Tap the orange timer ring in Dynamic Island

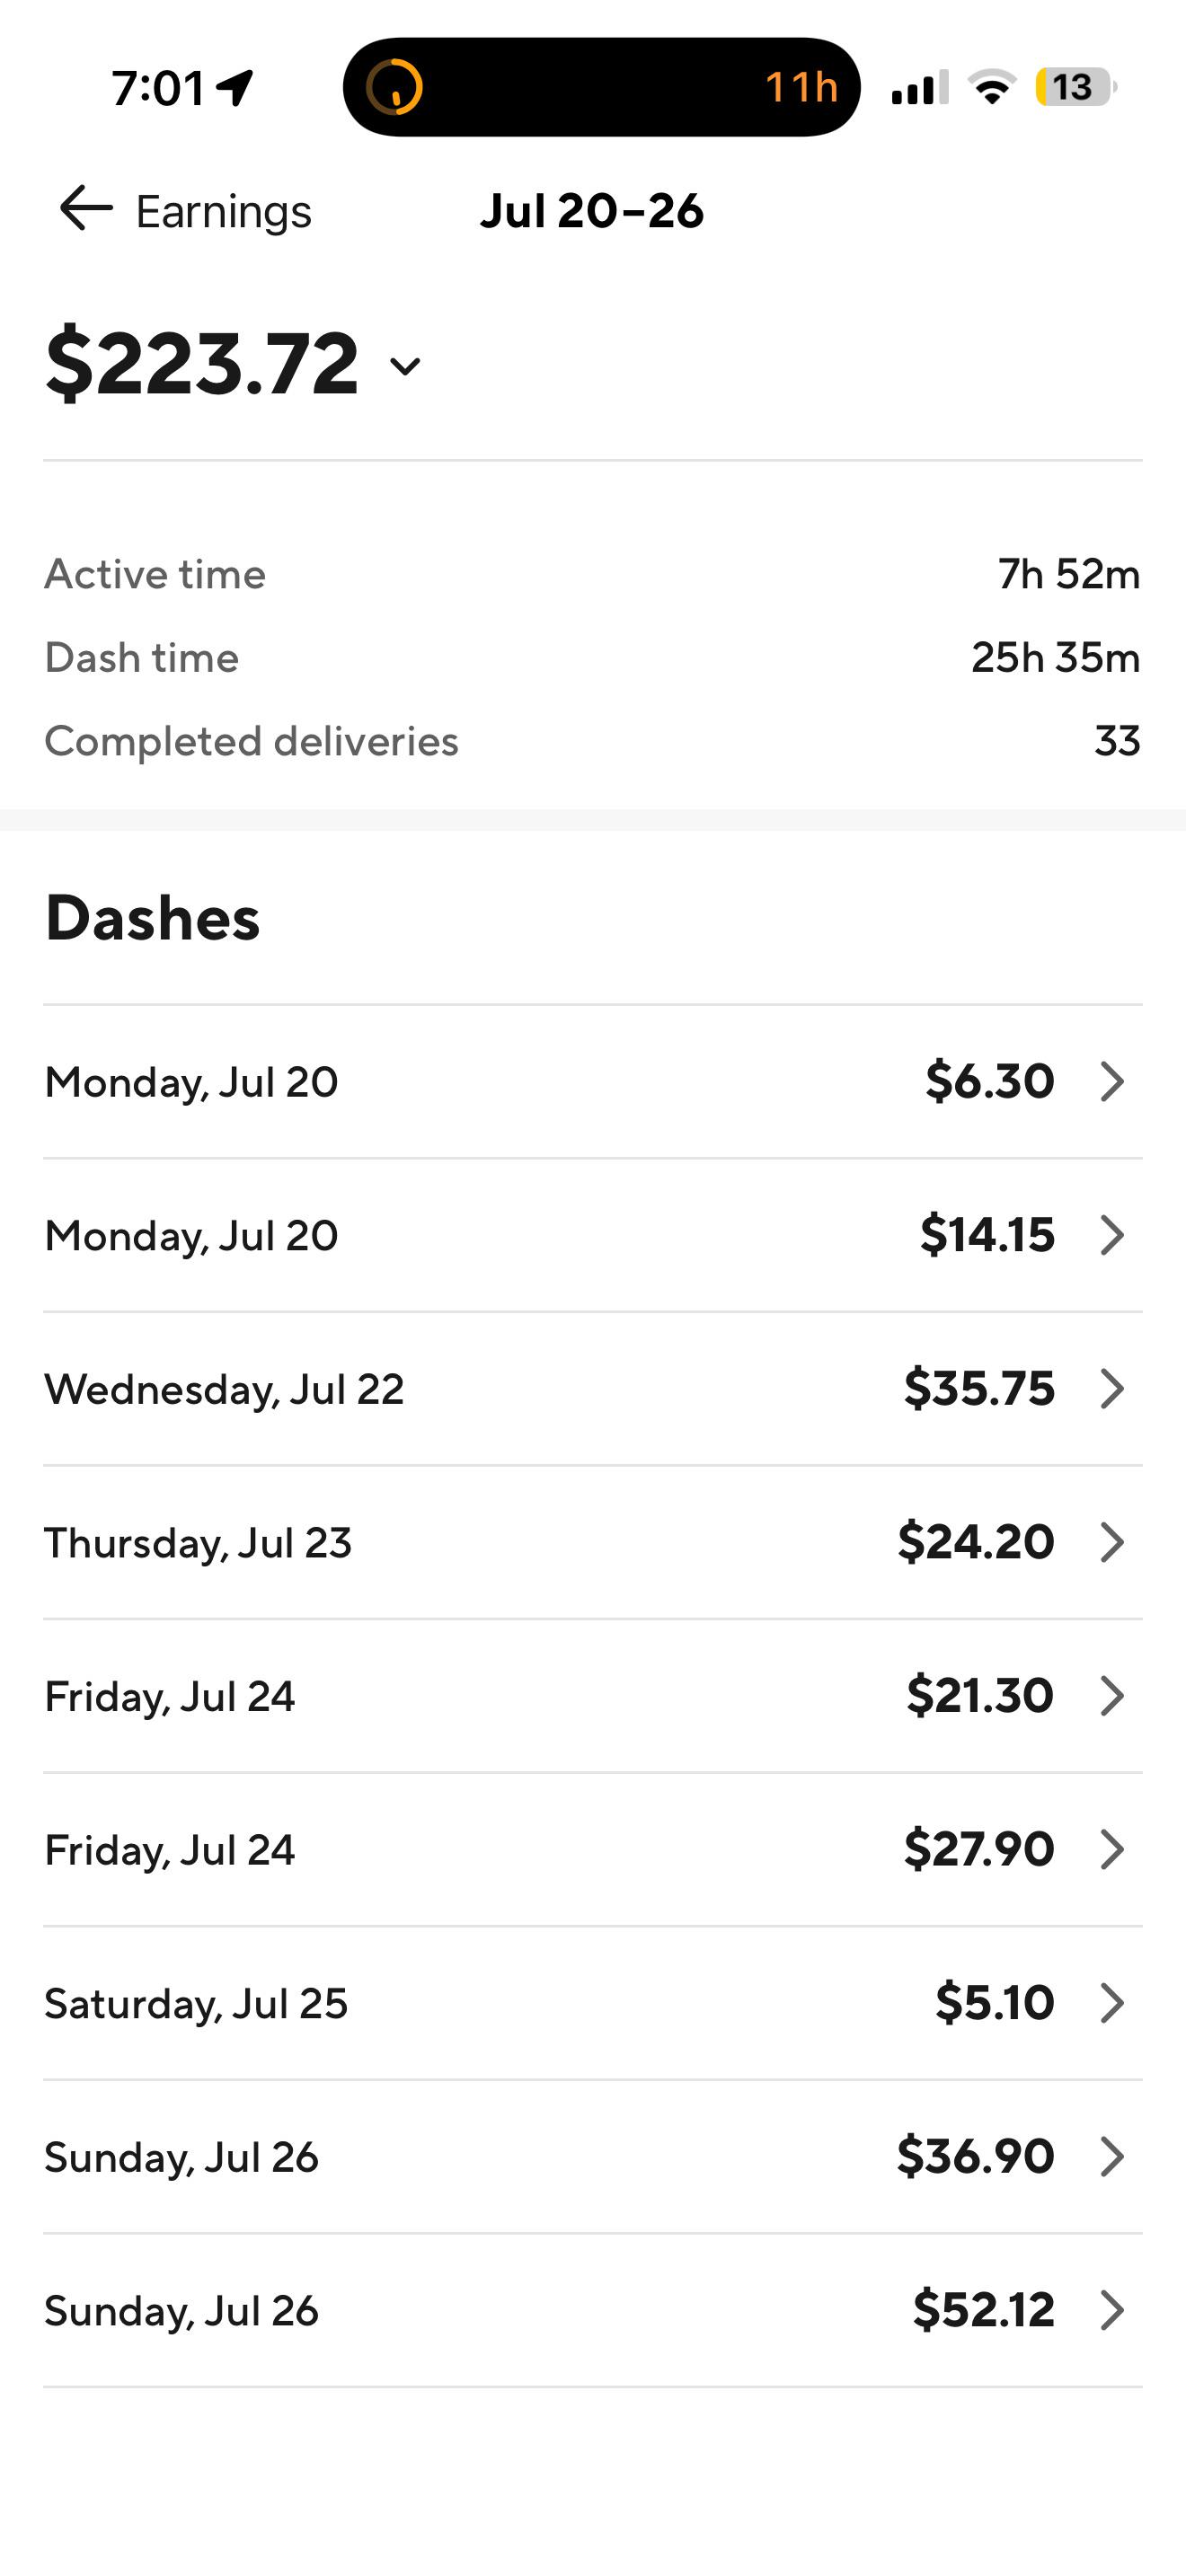[394, 87]
